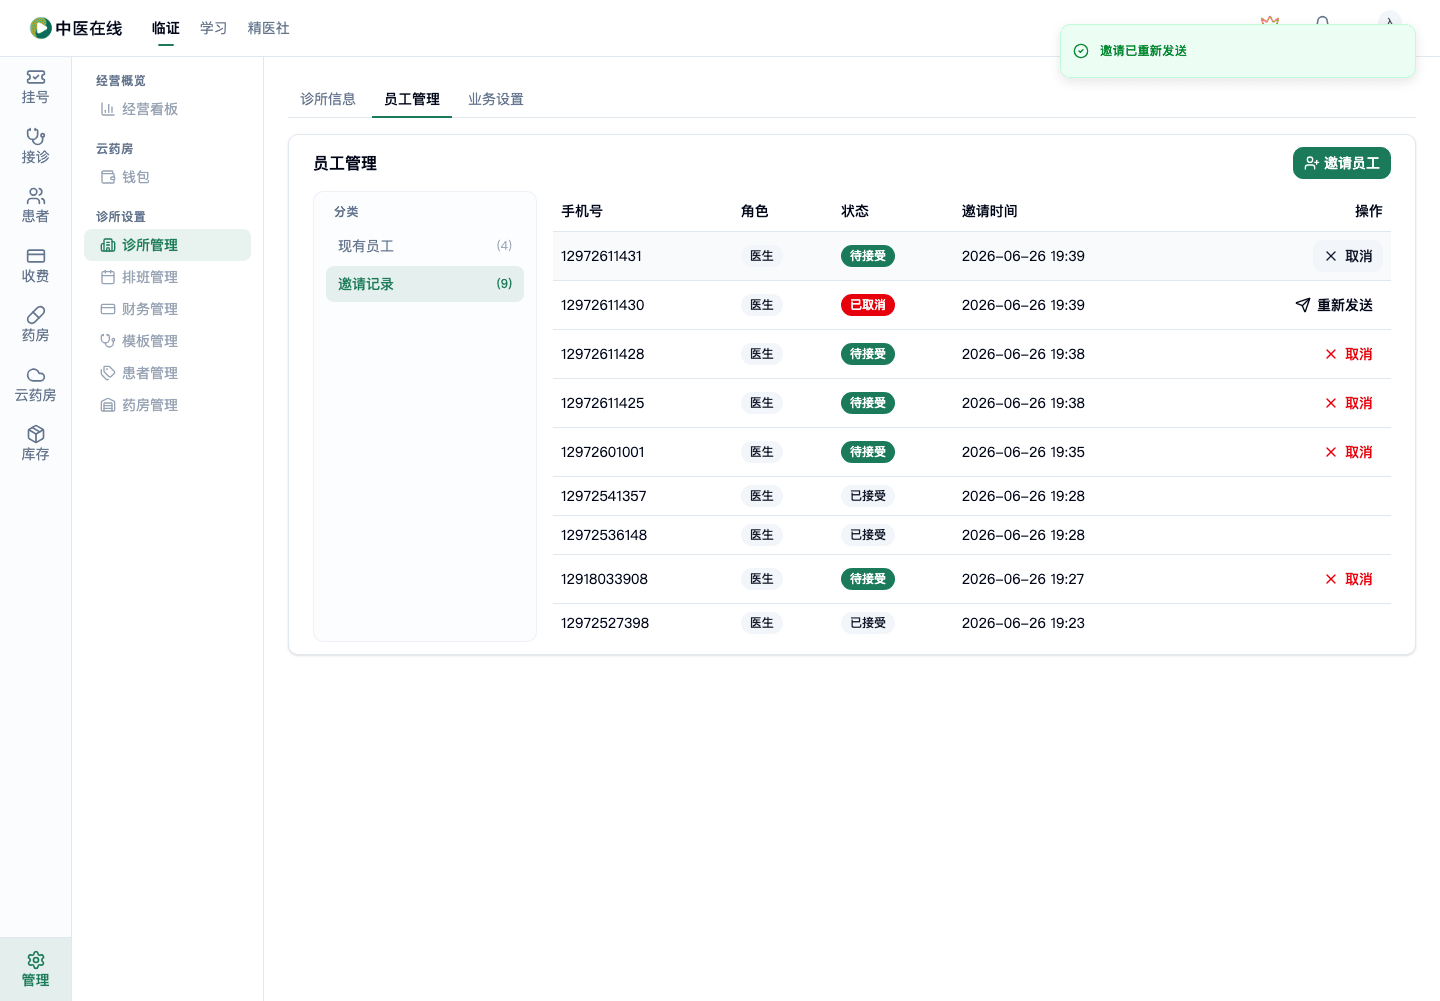Image resolution: width=1440 pixels, height=1001 pixels.
Task: Click the 手机号 column header
Action: coord(582,211)
